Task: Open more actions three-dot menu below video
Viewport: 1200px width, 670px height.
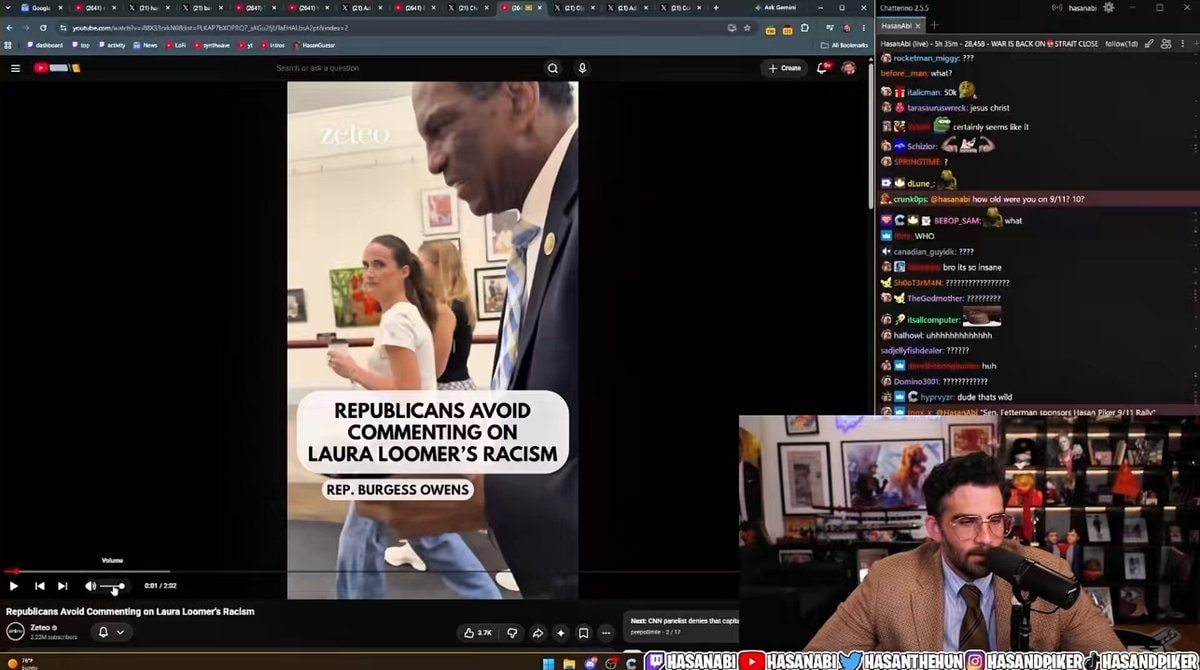Action: point(606,633)
